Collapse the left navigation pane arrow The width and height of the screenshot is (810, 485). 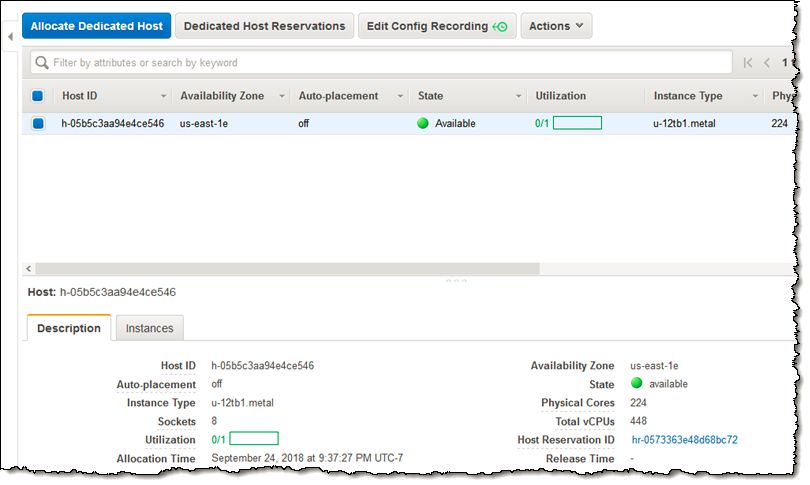pyautogui.click(x=9, y=36)
